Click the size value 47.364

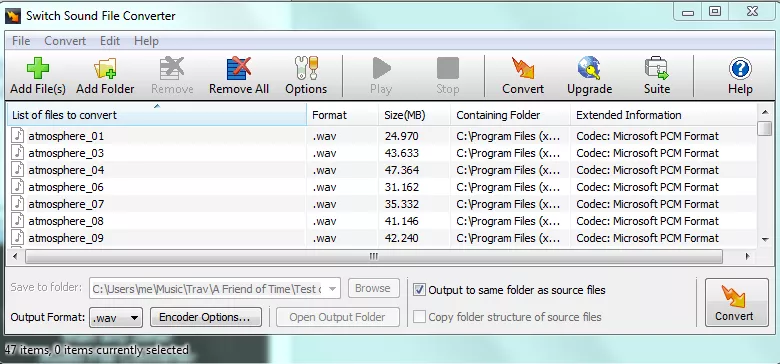coord(401,170)
